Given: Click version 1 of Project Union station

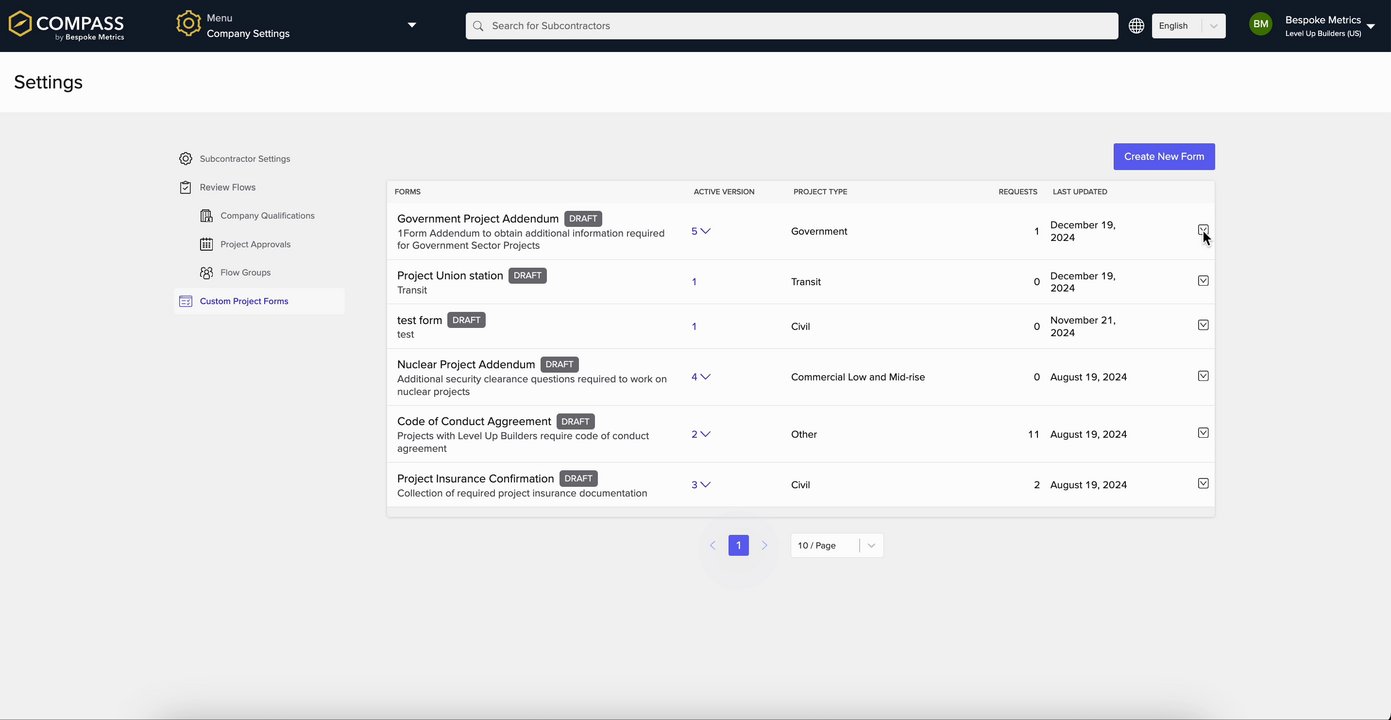Looking at the screenshot, I should pyautogui.click(x=694, y=282).
